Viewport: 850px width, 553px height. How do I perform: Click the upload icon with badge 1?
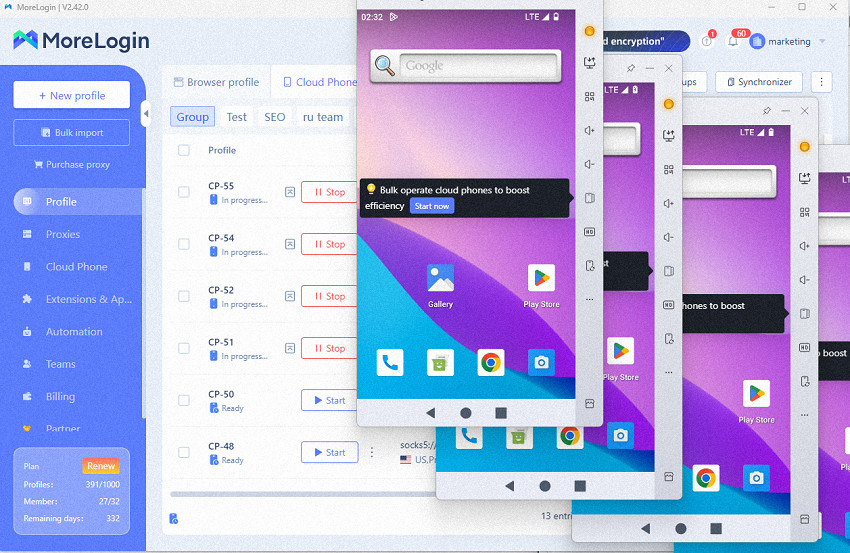click(706, 41)
